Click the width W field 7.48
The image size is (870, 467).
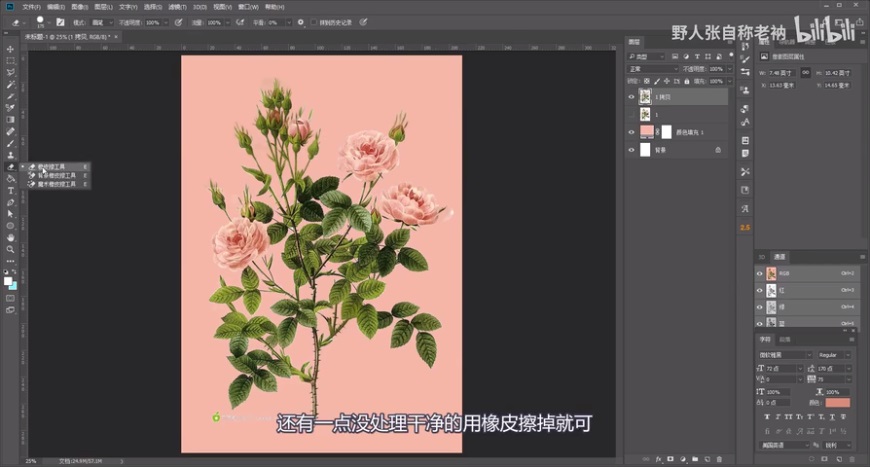[781, 73]
